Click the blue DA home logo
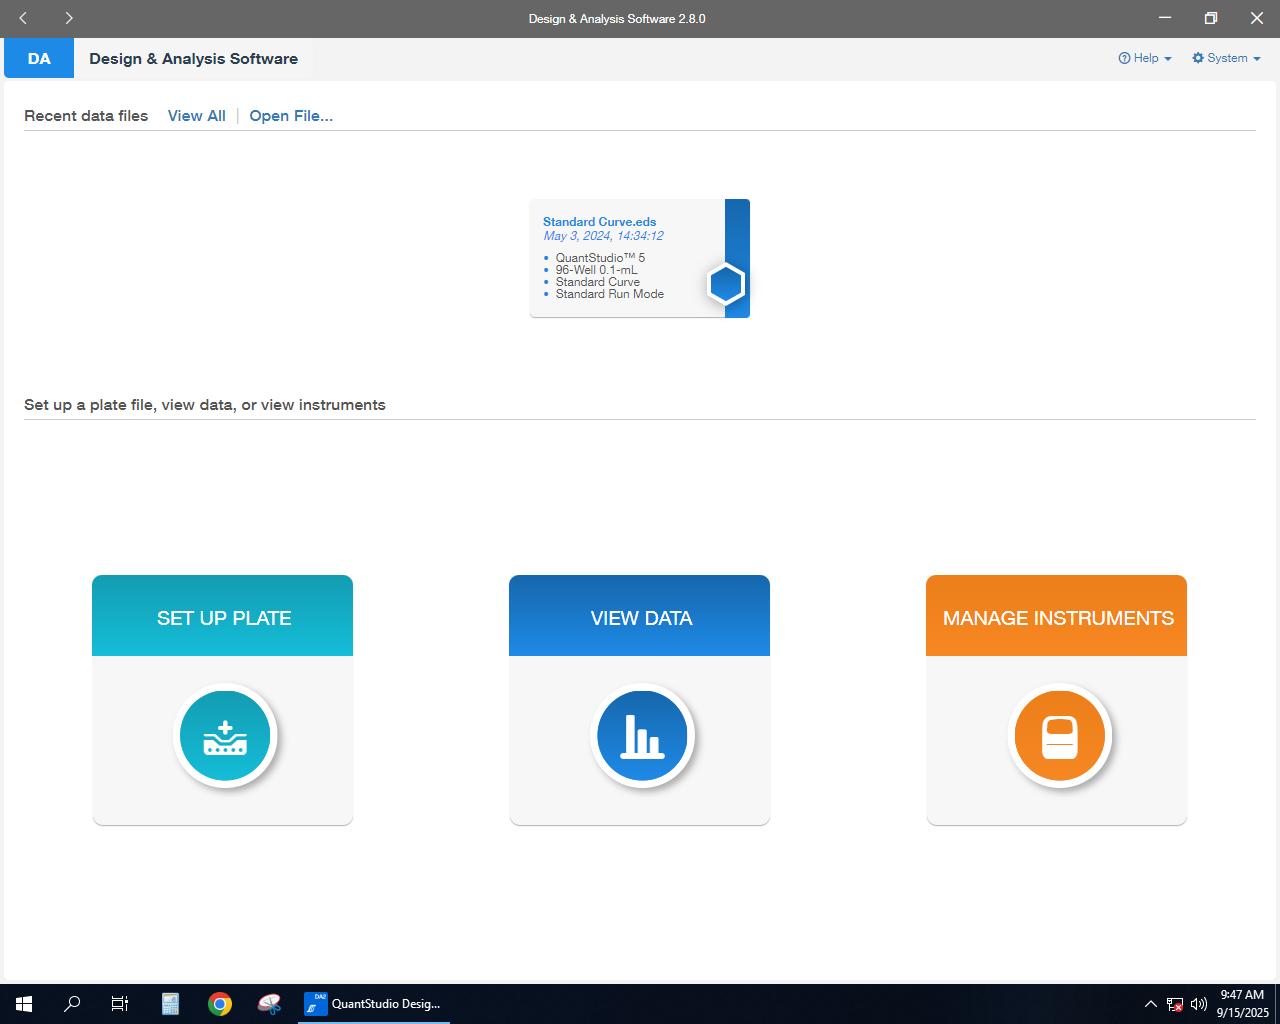1280x1024 pixels. pyautogui.click(x=39, y=59)
